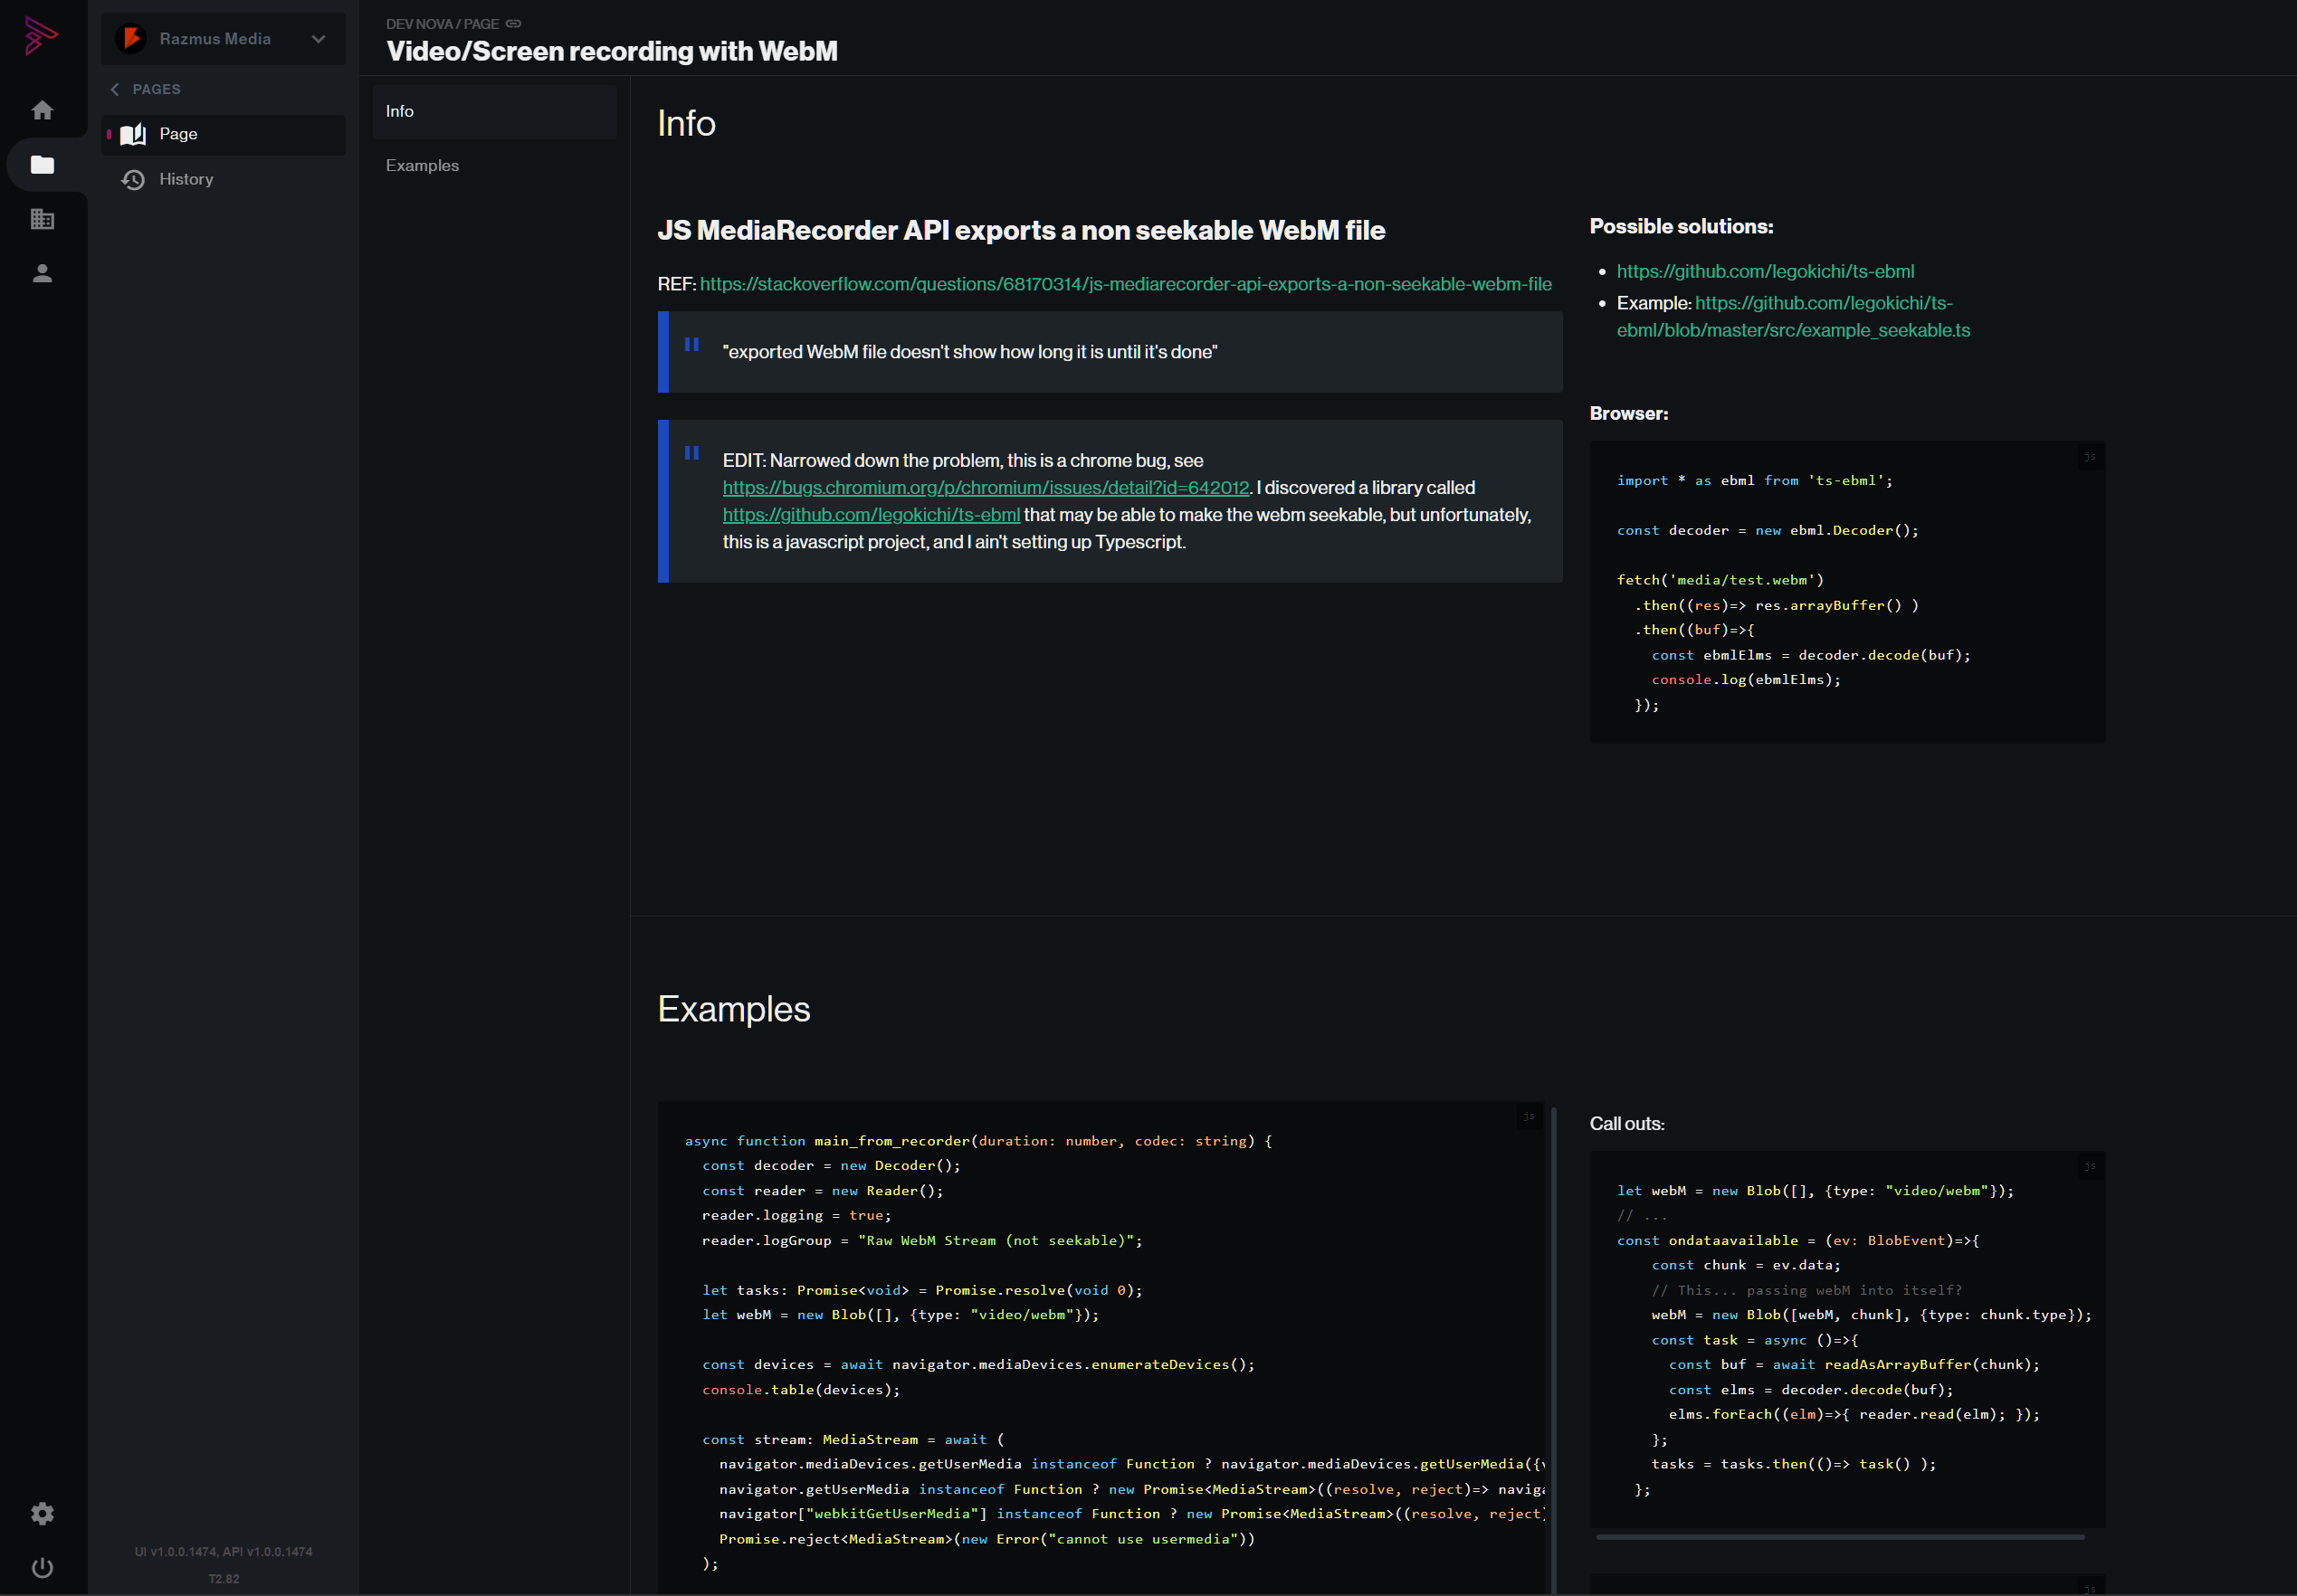Screen dimensions: 2297x1596
Task: Open the organization building icon
Action: [x=42, y=219]
